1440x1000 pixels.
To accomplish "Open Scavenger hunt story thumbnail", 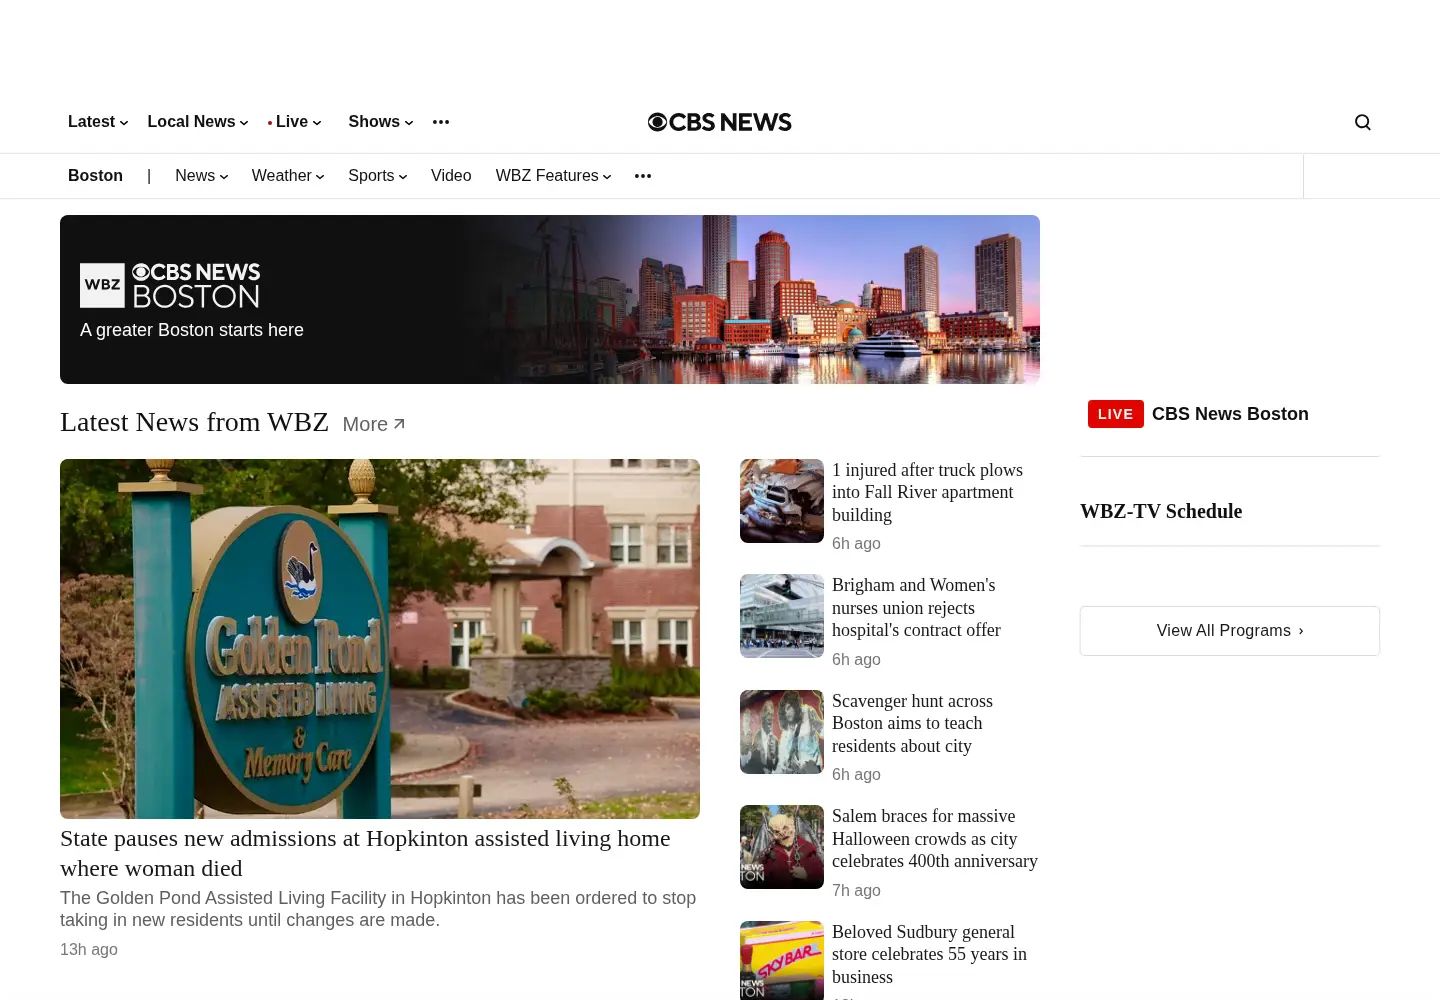I will (x=782, y=732).
